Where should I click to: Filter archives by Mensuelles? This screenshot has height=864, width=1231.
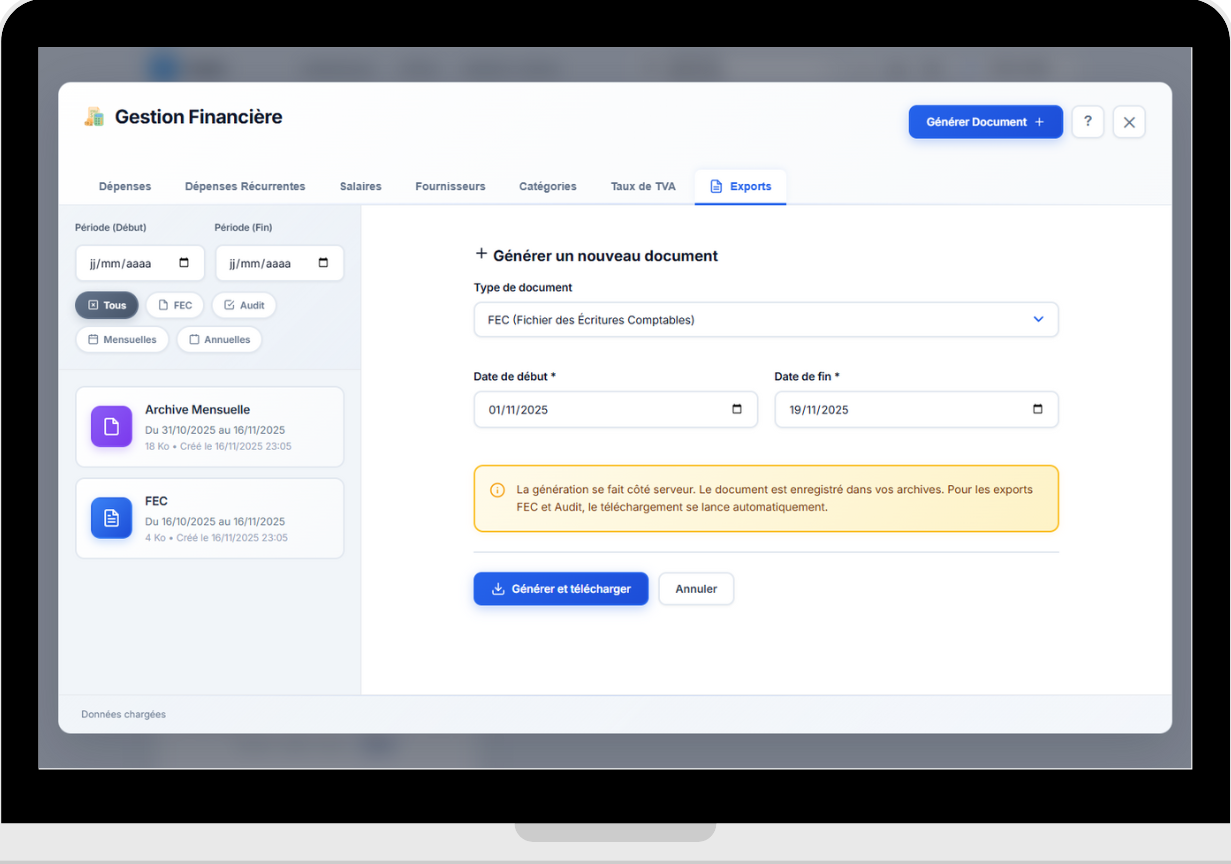[122, 340]
